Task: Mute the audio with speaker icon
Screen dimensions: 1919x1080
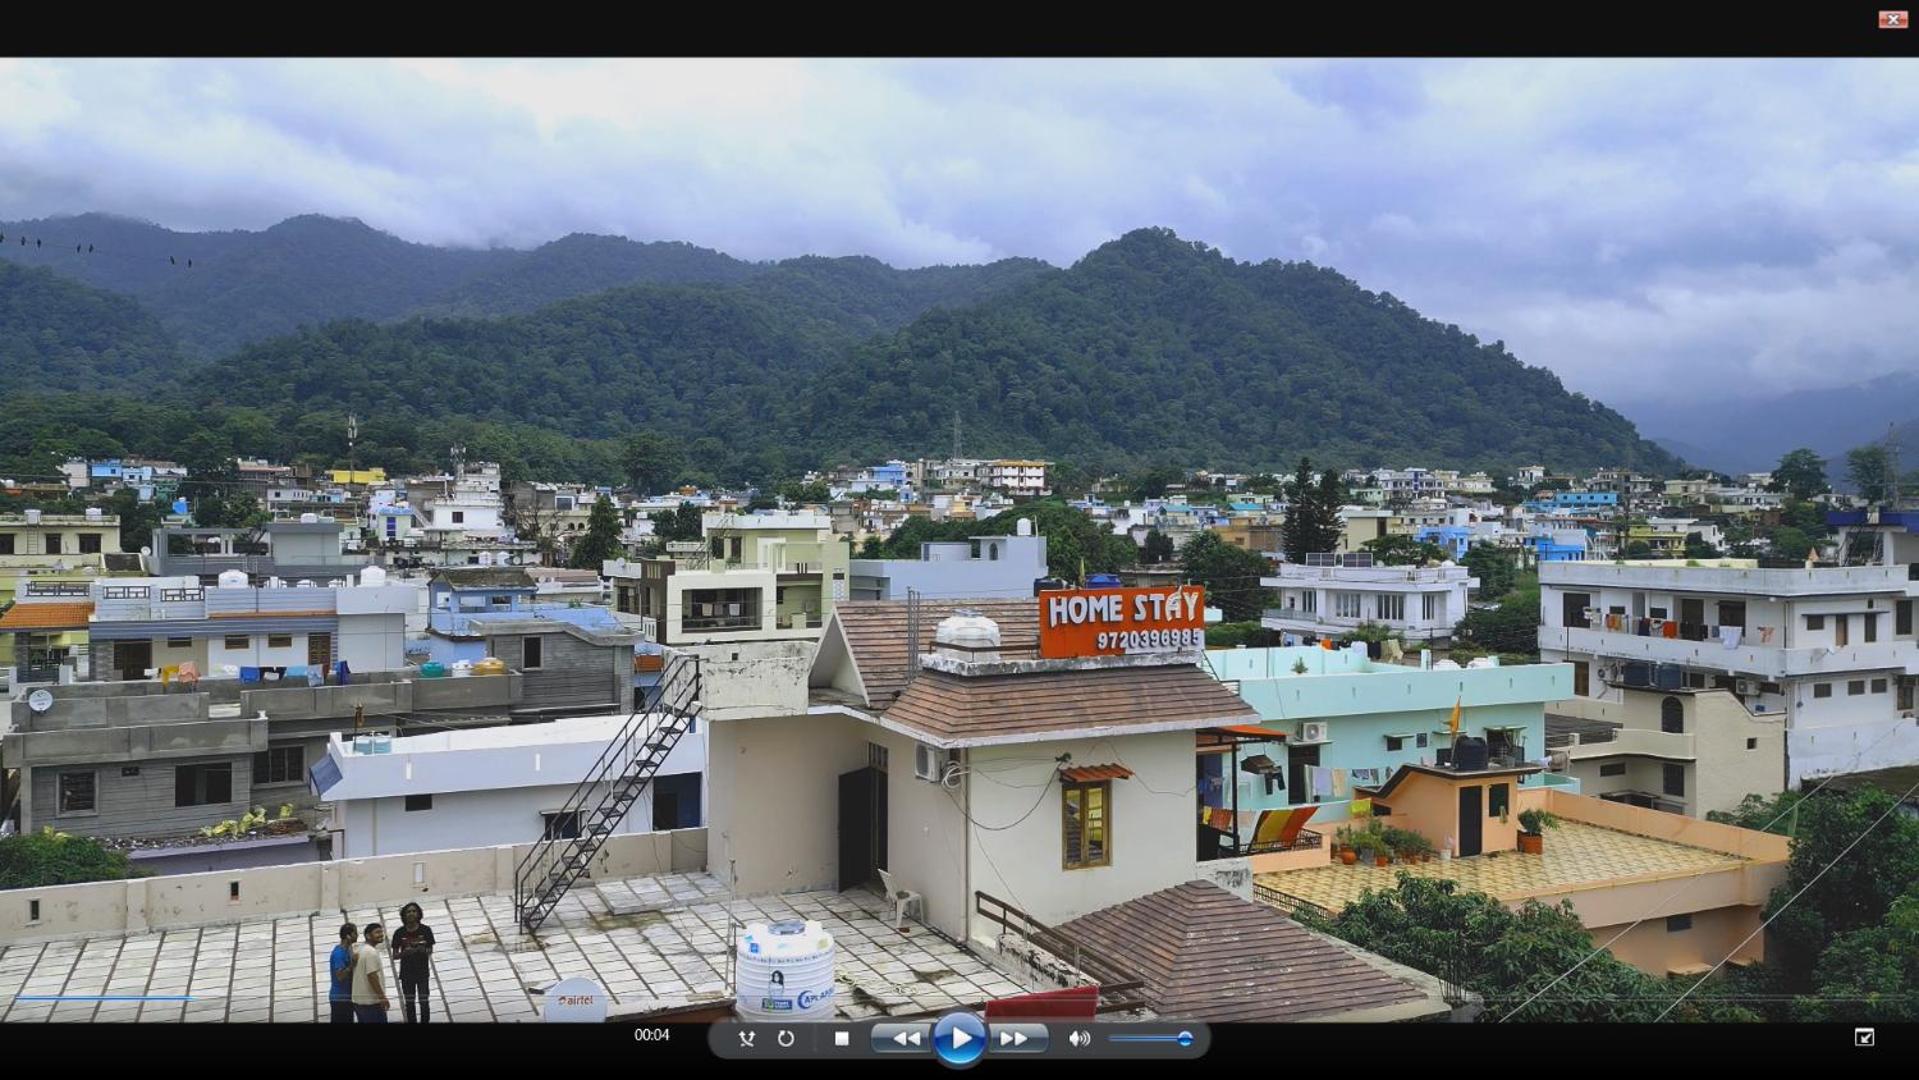Action: pos(1079,1039)
